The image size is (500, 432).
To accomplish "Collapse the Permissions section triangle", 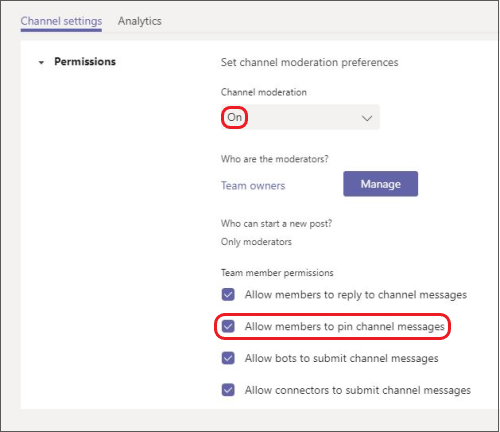I will point(41,62).
